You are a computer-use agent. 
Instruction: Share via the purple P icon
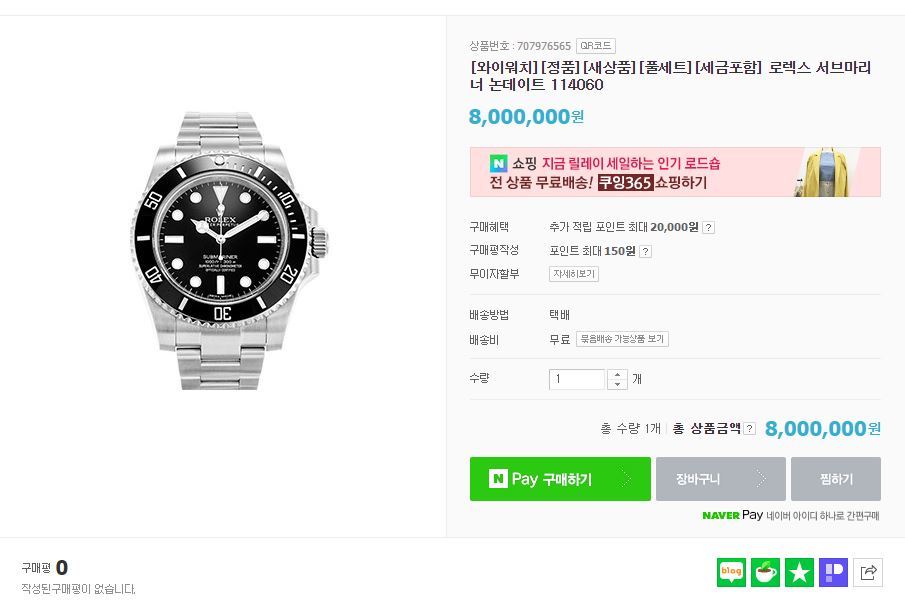(x=833, y=572)
